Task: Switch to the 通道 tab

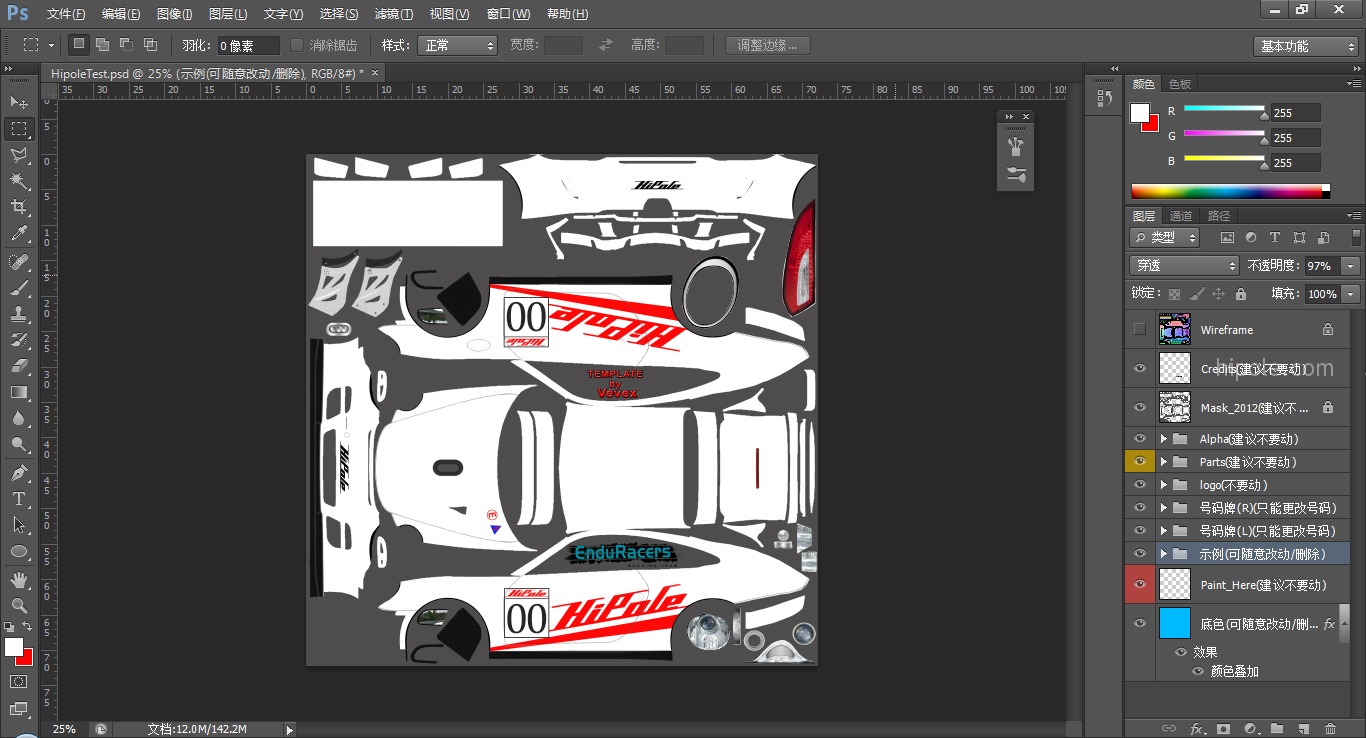Action: point(1181,216)
